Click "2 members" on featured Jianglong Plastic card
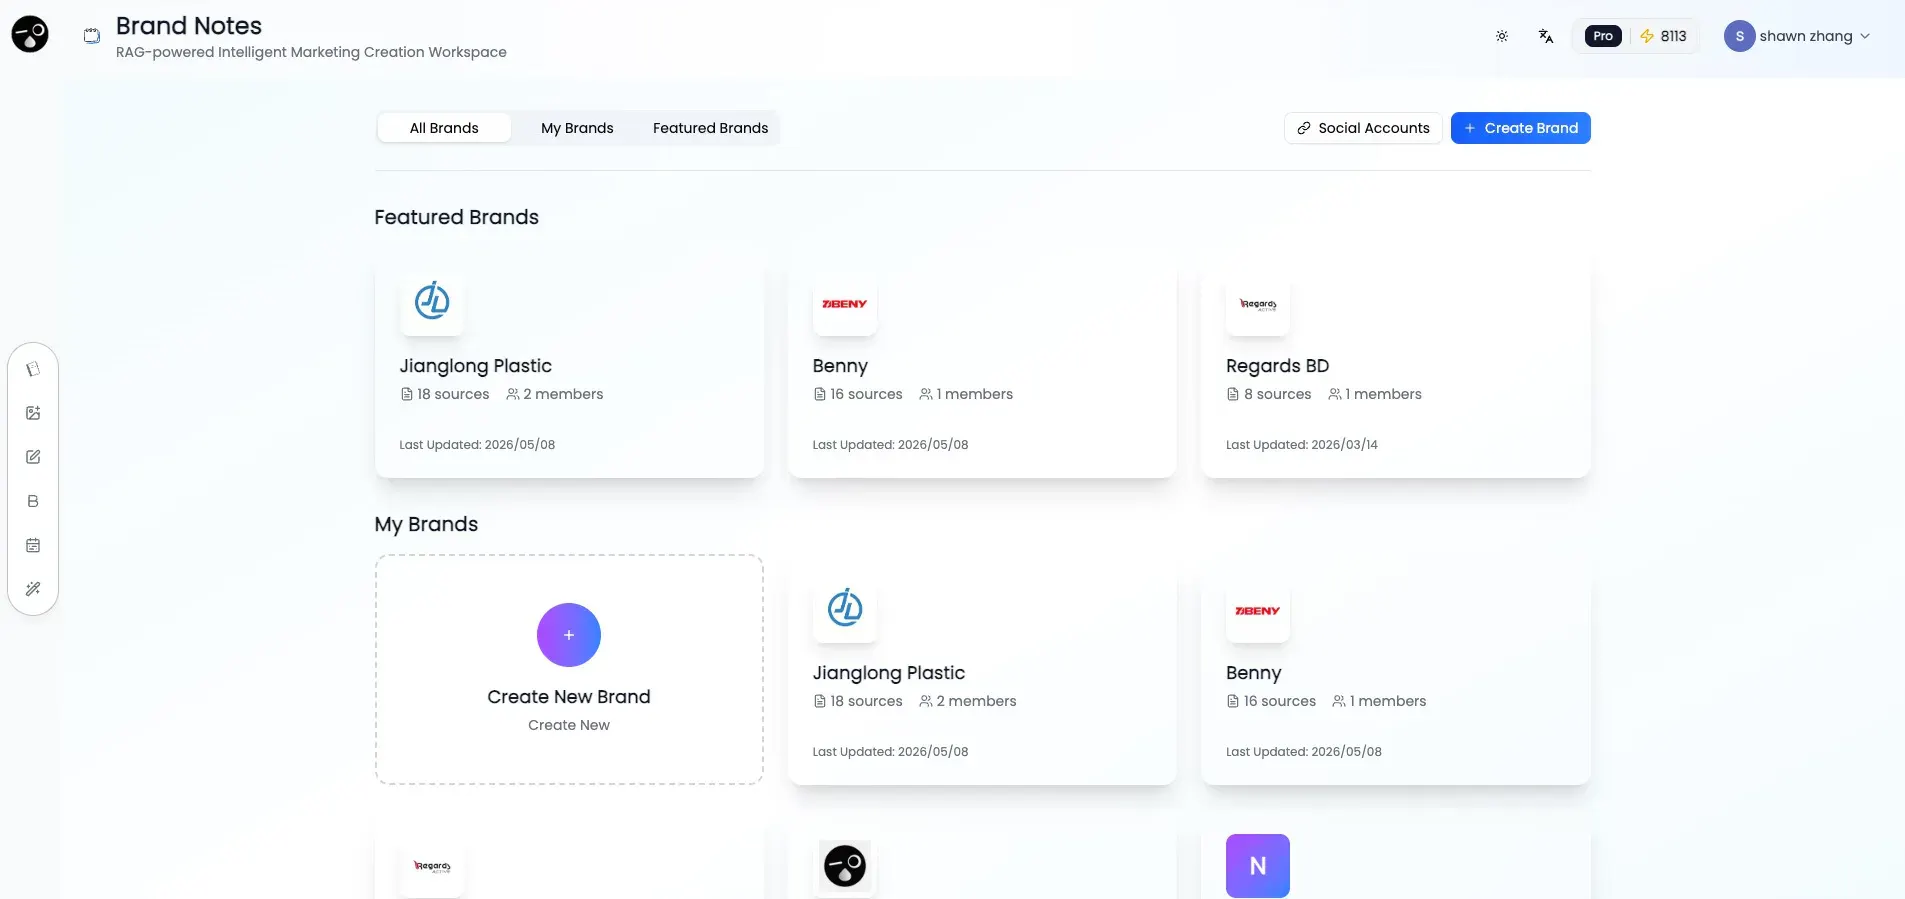 (x=555, y=394)
